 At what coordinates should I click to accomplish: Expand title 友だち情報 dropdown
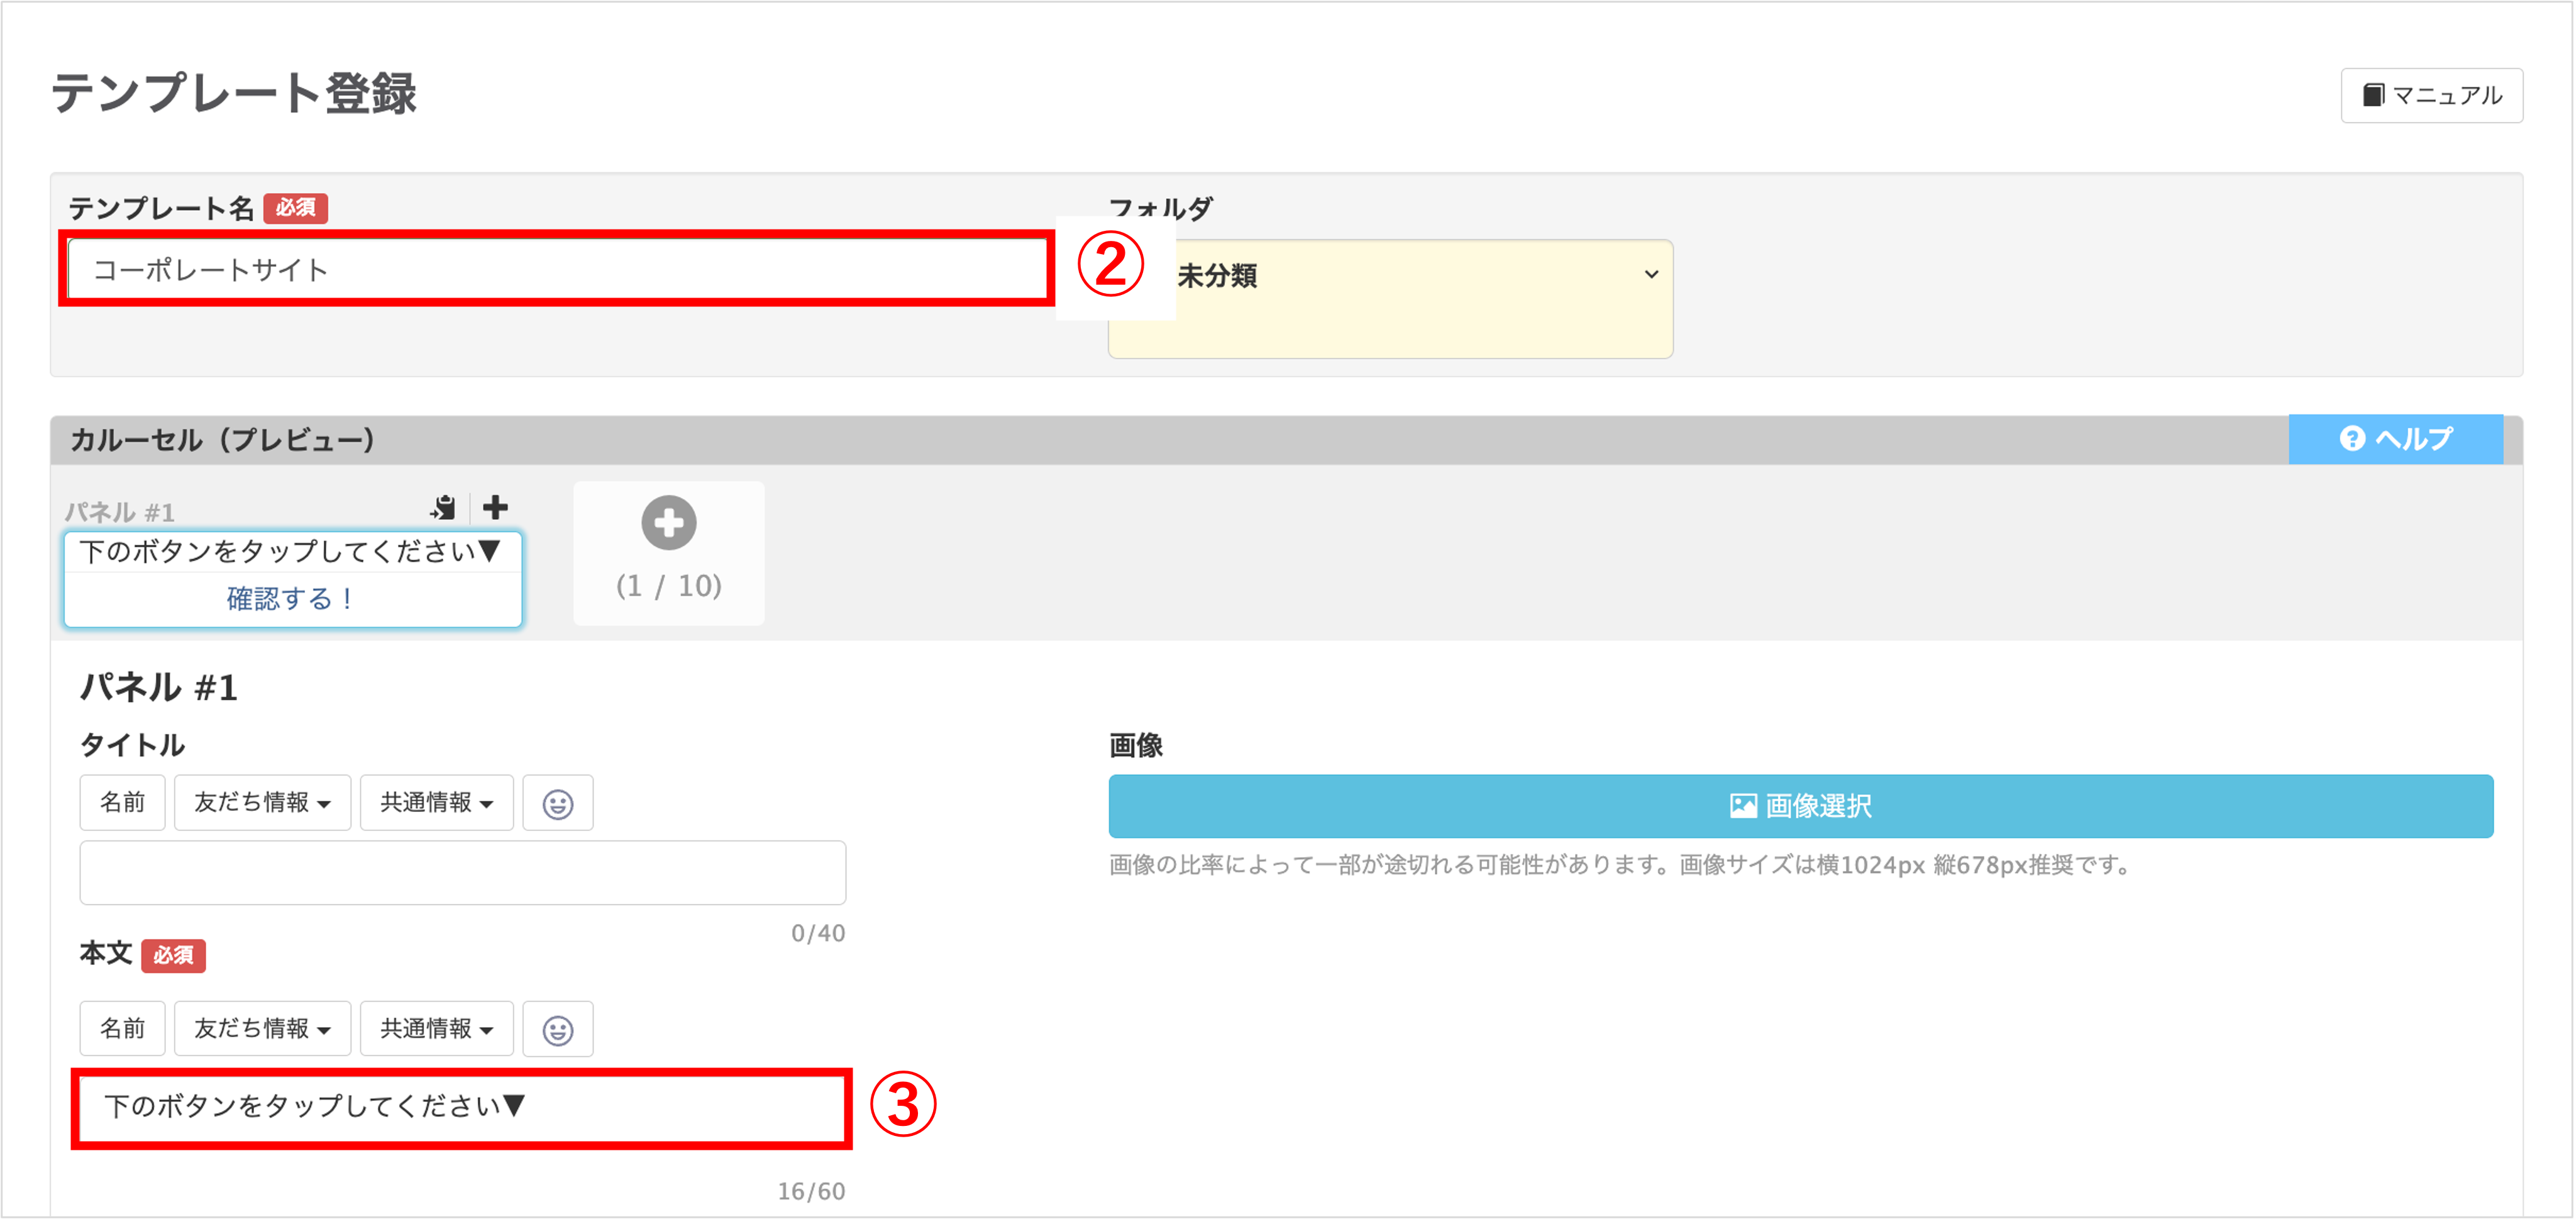pos(262,803)
